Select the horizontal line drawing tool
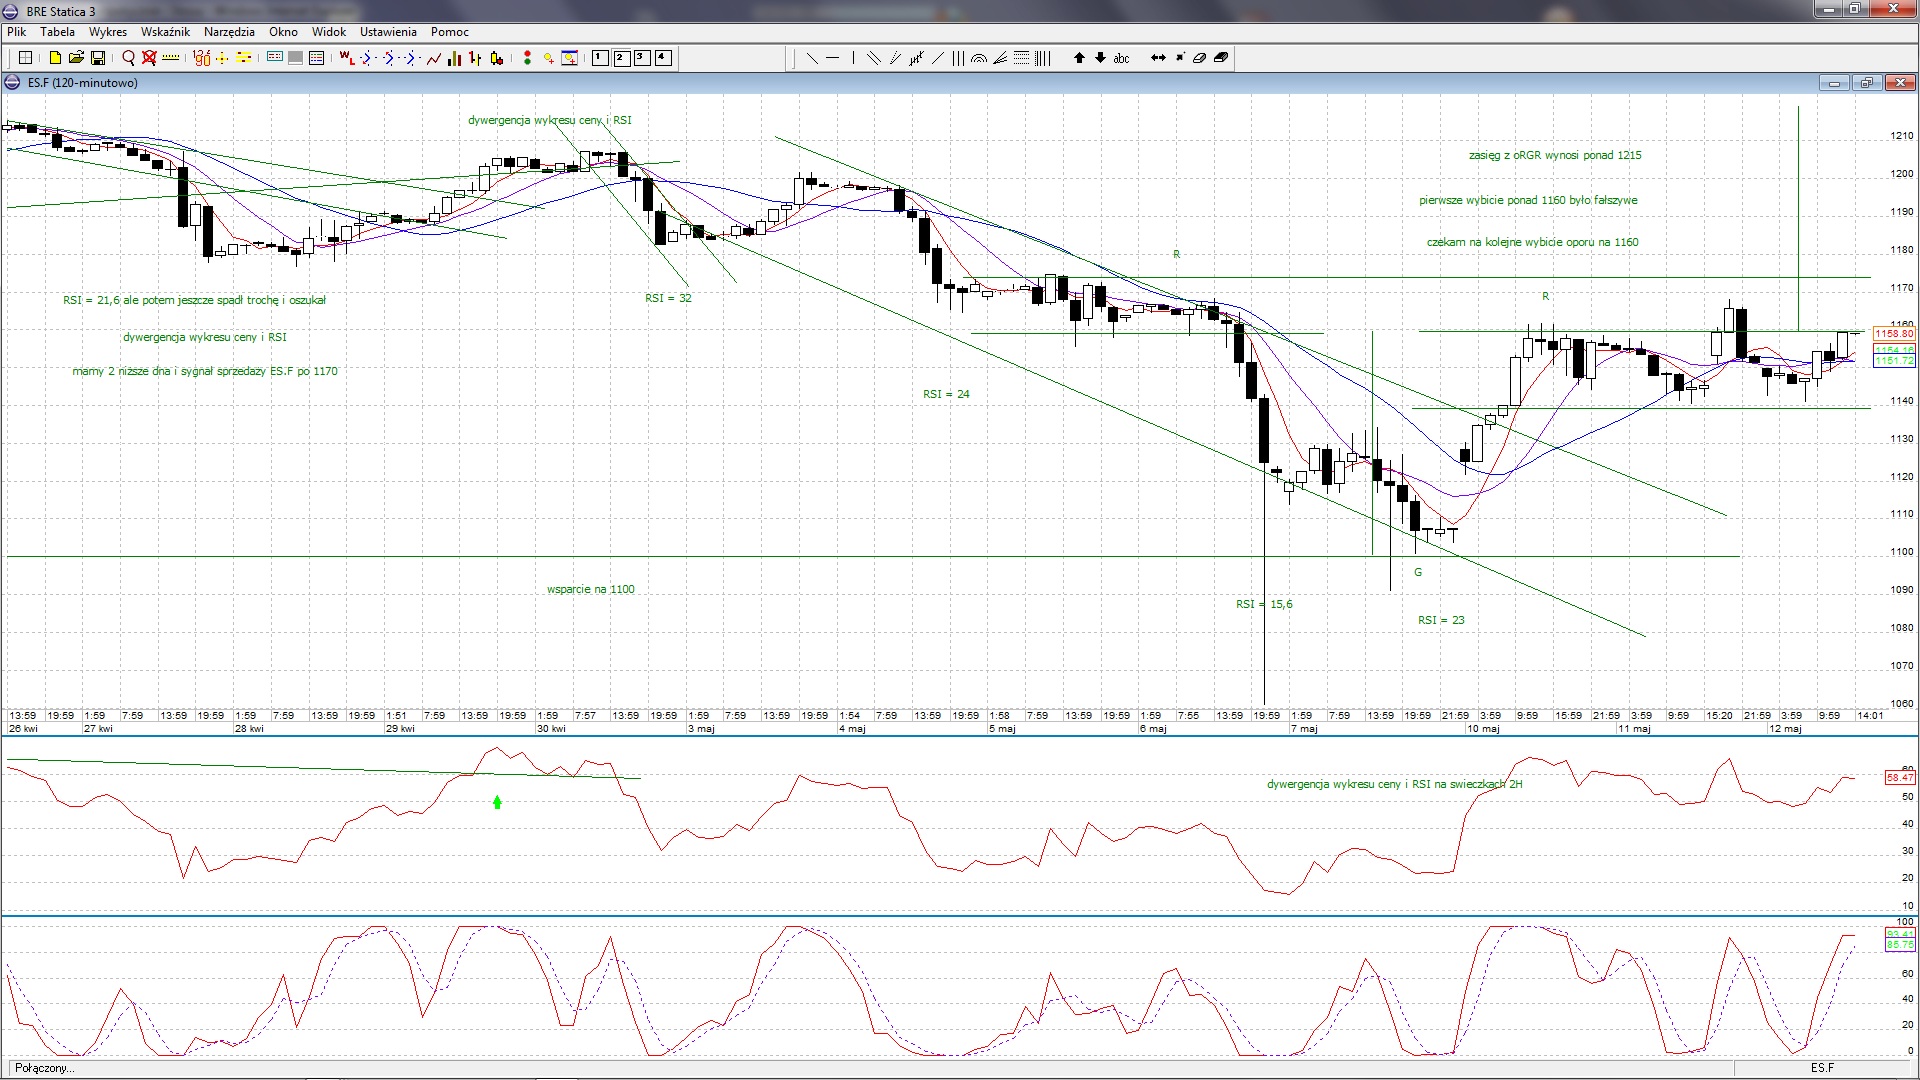The image size is (1920, 1080). click(832, 58)
